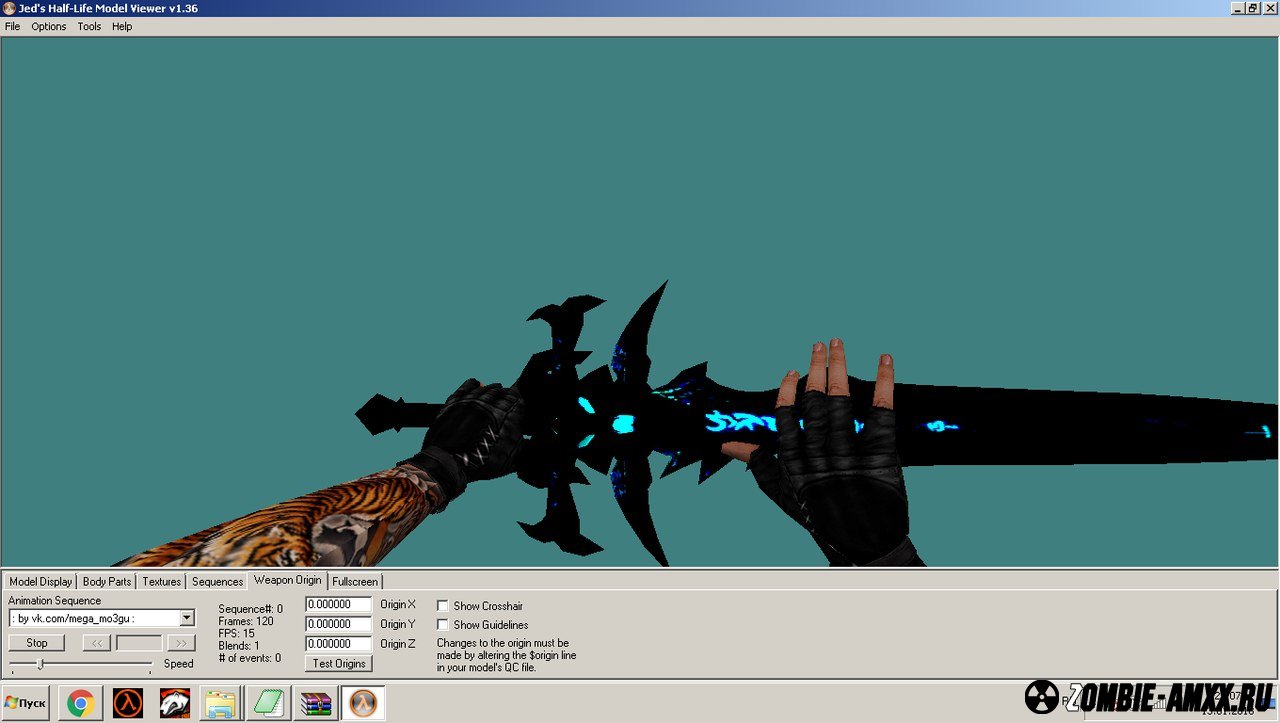The width and height of the screenshot is (1280, 723).
Task: Click the title bar app icon
Action: click(x=8, y=8)
